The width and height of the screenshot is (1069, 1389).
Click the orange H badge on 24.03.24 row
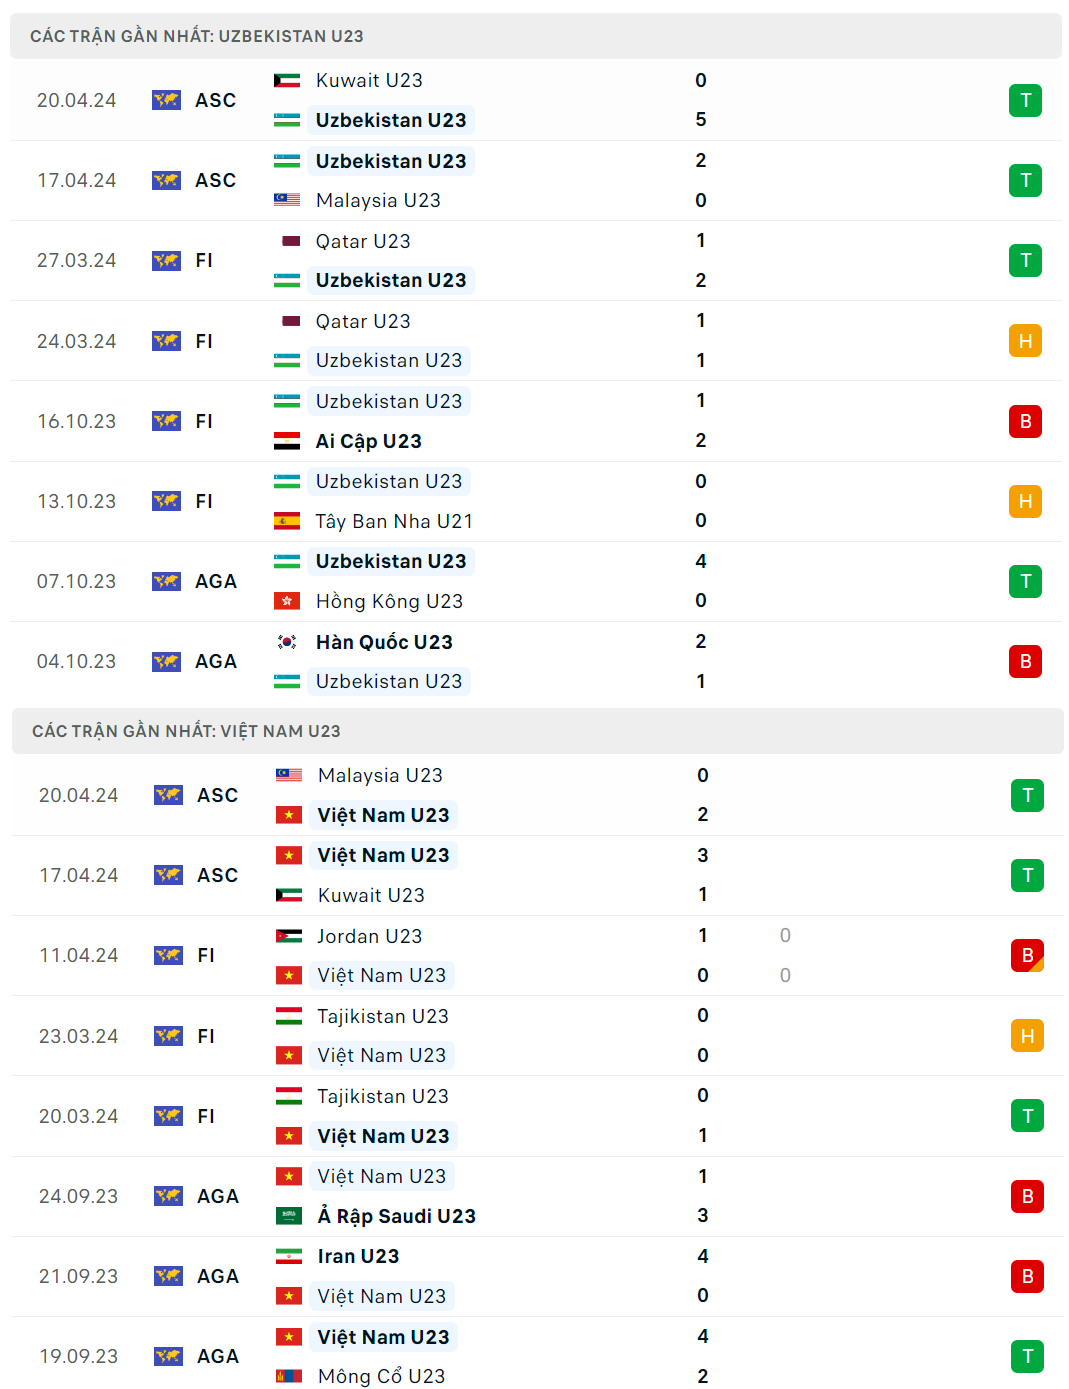click(x=1025, y=341)
